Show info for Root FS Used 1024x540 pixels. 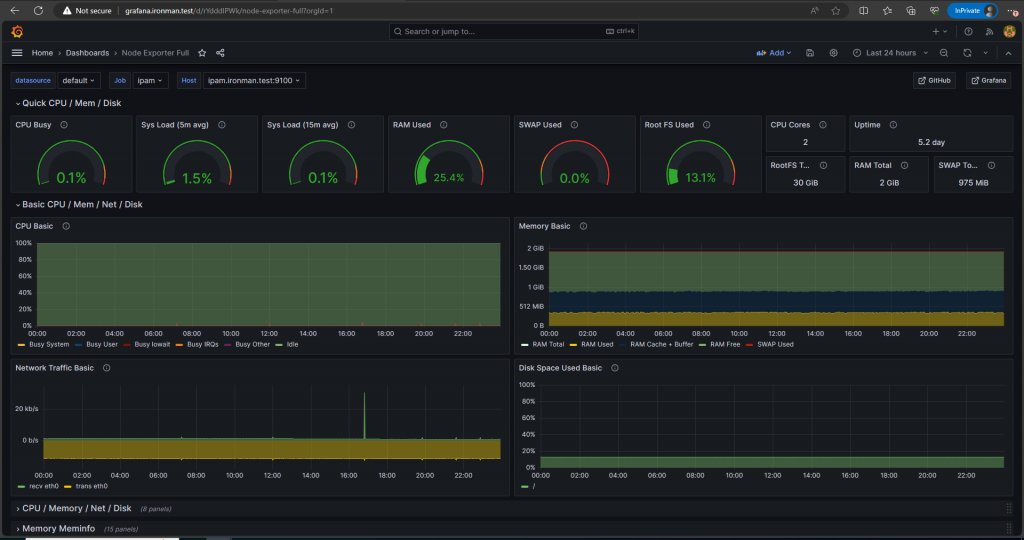point(707,125)
